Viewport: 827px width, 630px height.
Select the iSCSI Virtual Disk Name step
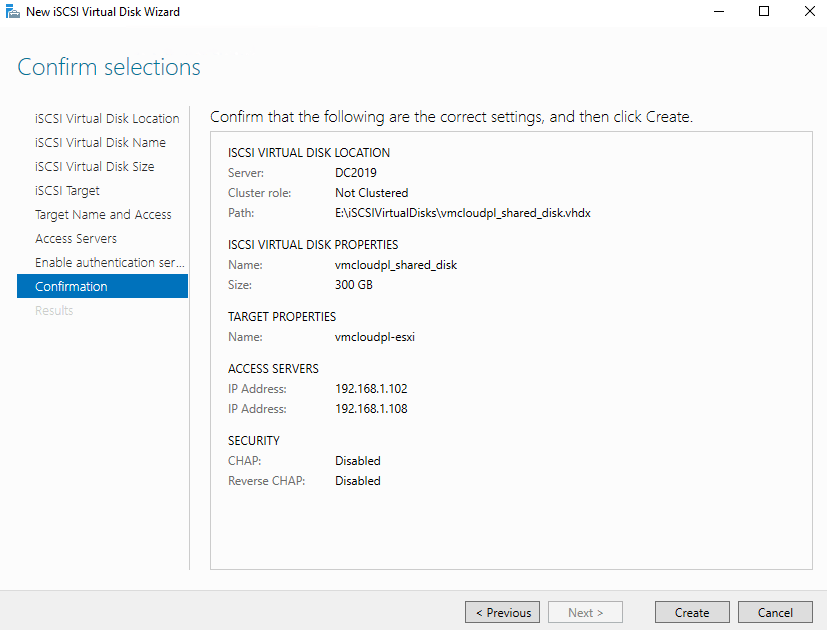tap(100, 142)
